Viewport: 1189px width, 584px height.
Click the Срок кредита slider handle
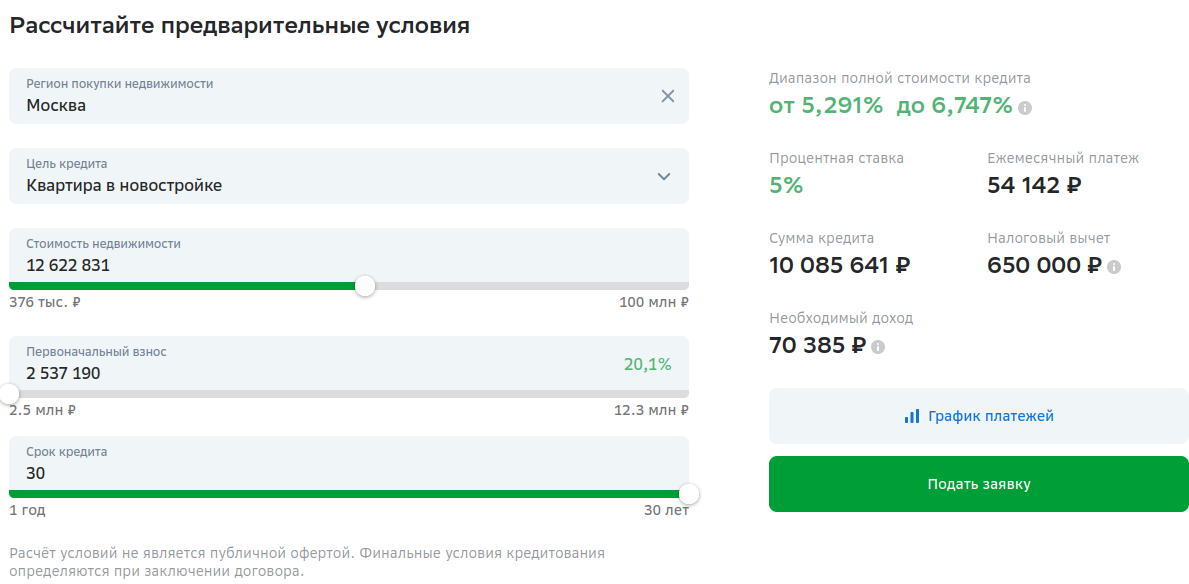[689, 494]
